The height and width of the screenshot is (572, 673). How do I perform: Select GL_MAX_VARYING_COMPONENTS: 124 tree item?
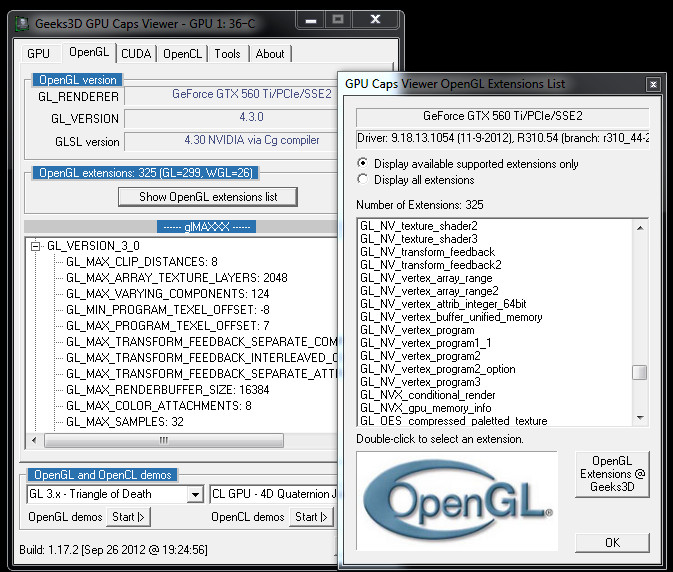point(167,294)
